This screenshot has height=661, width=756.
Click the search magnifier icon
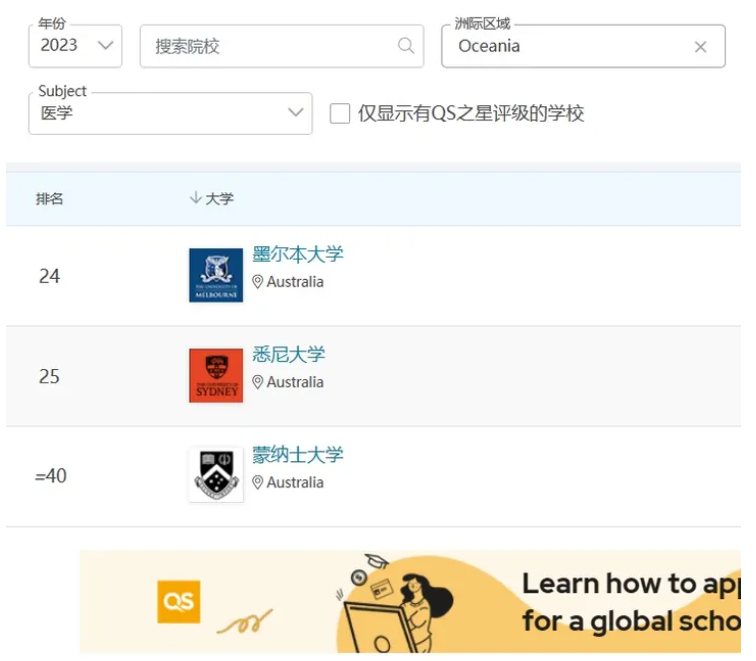pos(405,46)
